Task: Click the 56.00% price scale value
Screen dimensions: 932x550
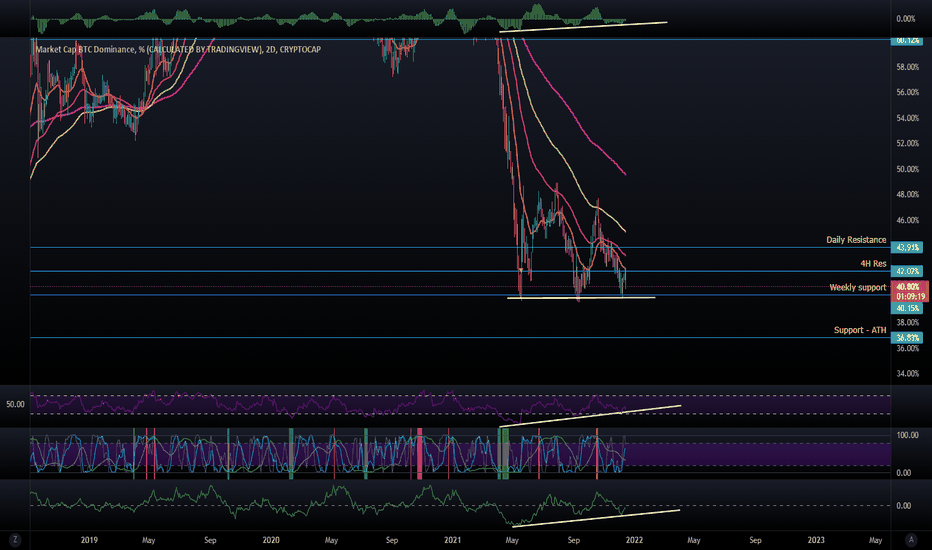Action: point(908,92)
